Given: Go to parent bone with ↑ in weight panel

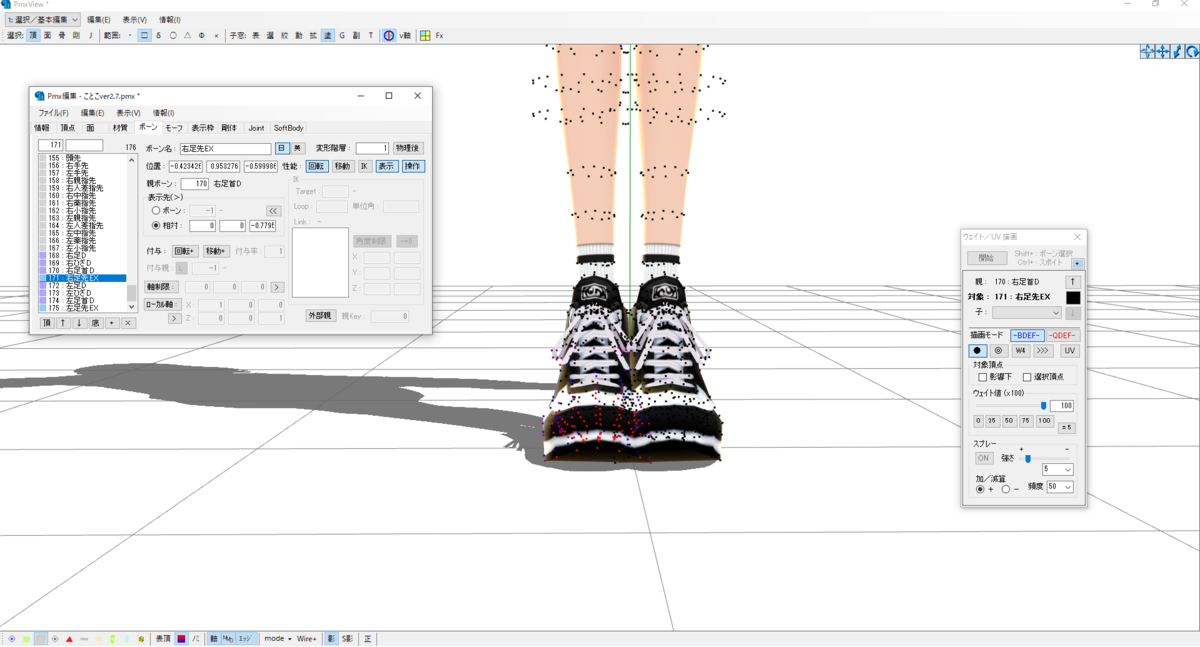Looking at the screenshot, I should coord(1072,282).
